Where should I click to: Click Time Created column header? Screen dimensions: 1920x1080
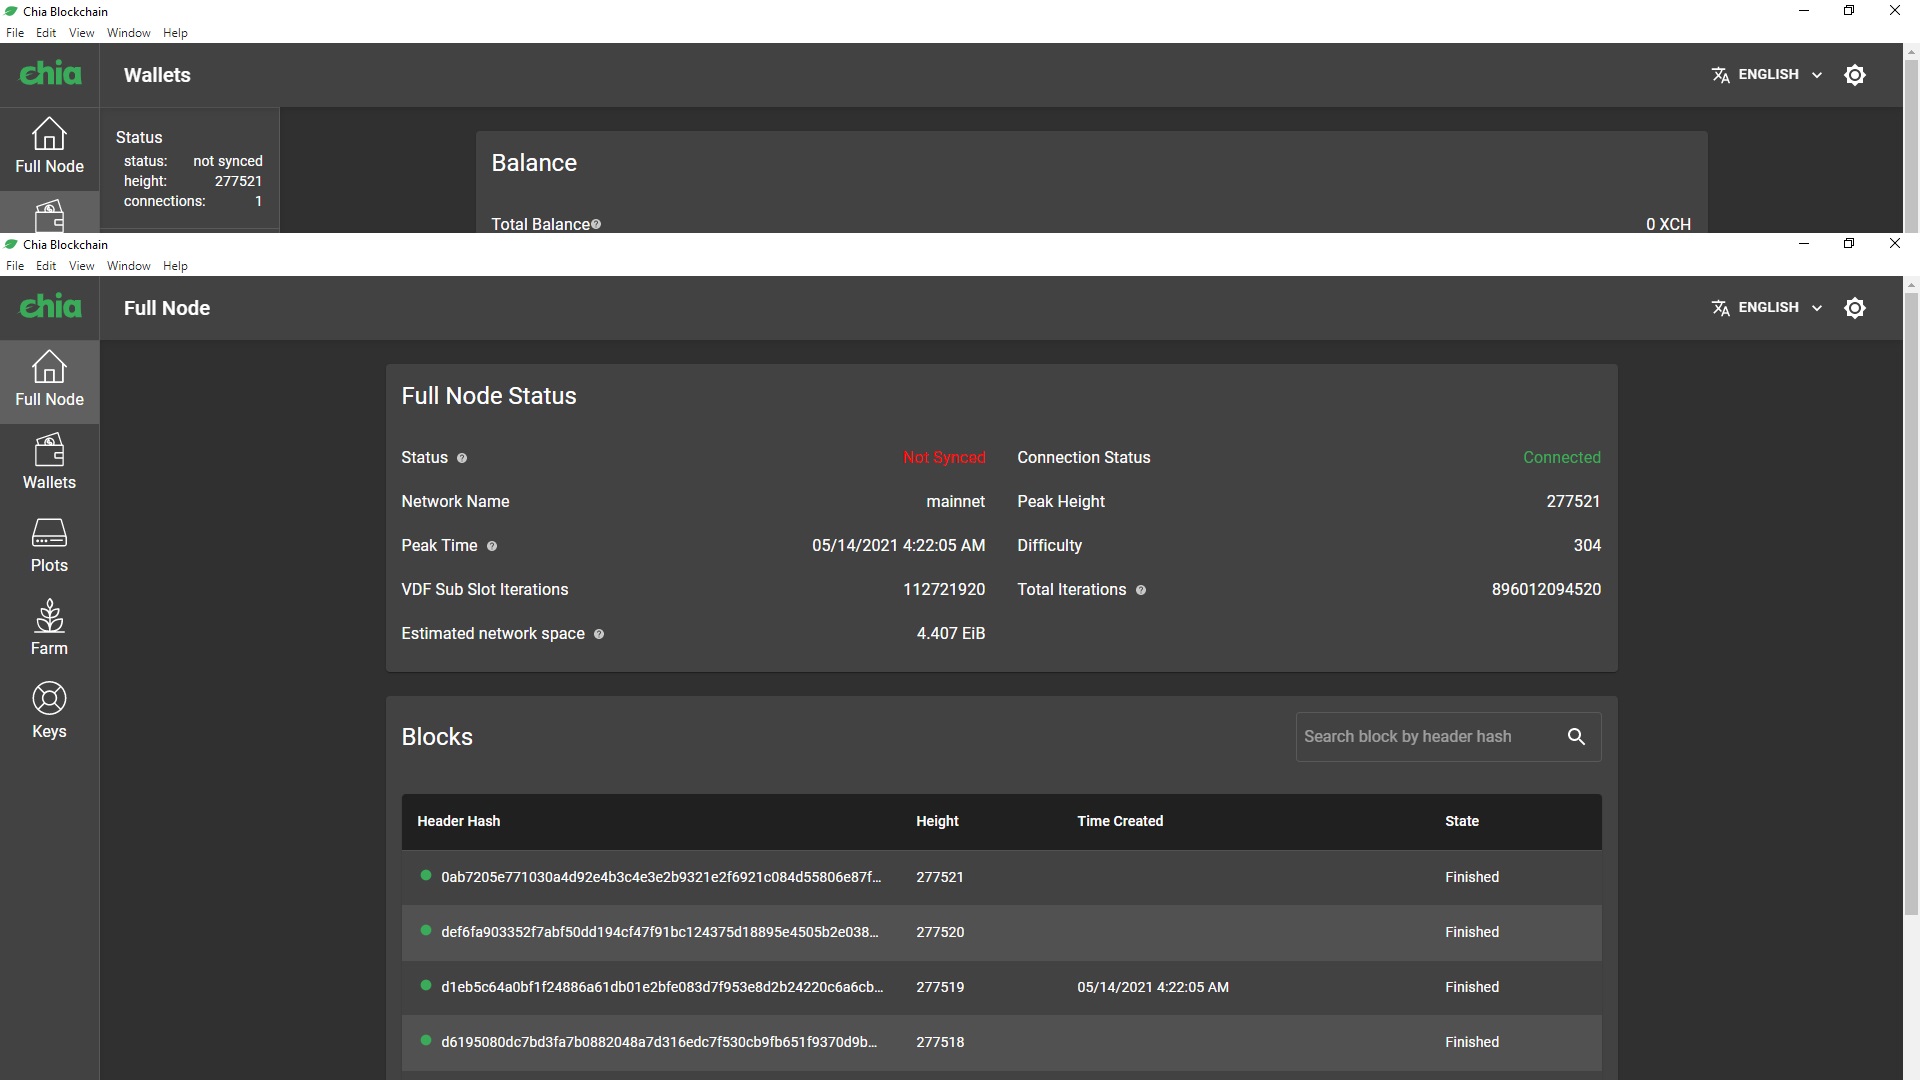click(1120, 821)
